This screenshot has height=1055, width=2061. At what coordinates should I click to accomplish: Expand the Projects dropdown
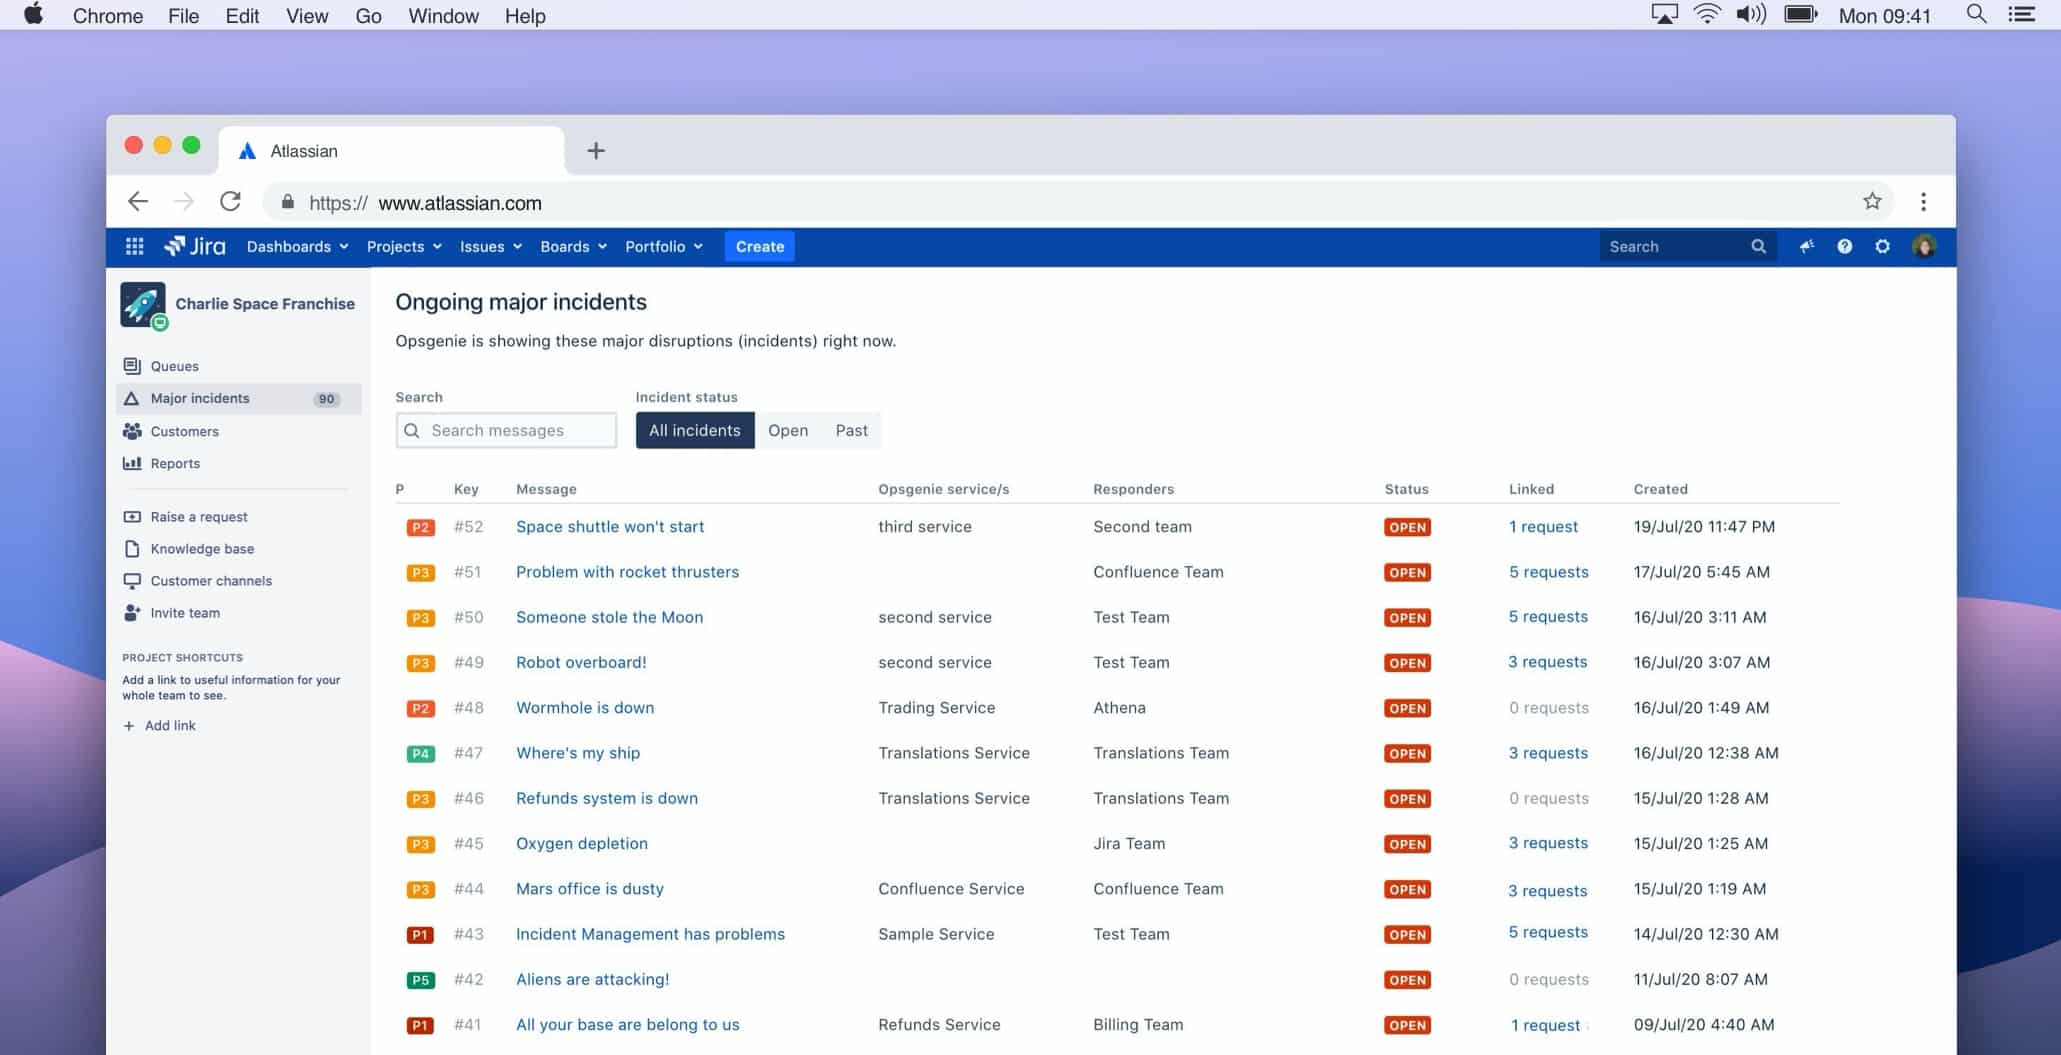[x=404, y=246]
